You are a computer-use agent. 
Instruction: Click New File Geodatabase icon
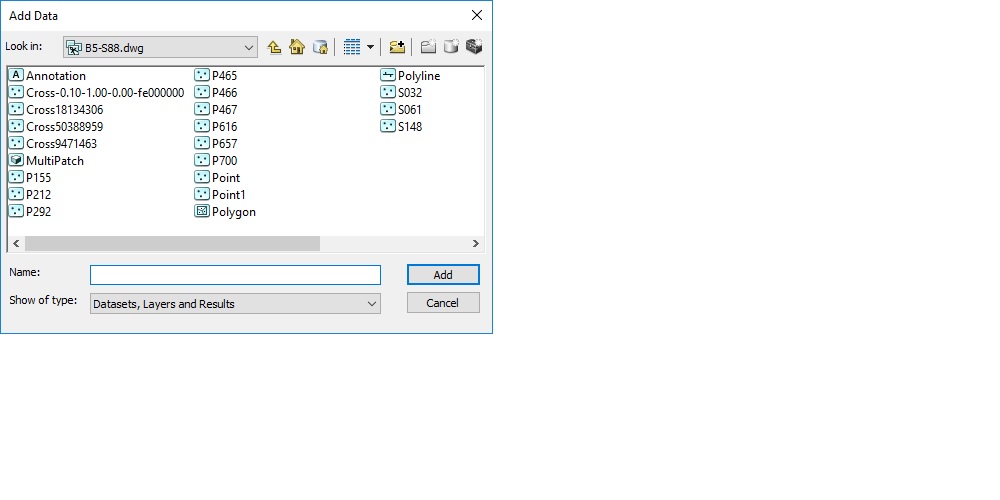(x=451, y=47)
